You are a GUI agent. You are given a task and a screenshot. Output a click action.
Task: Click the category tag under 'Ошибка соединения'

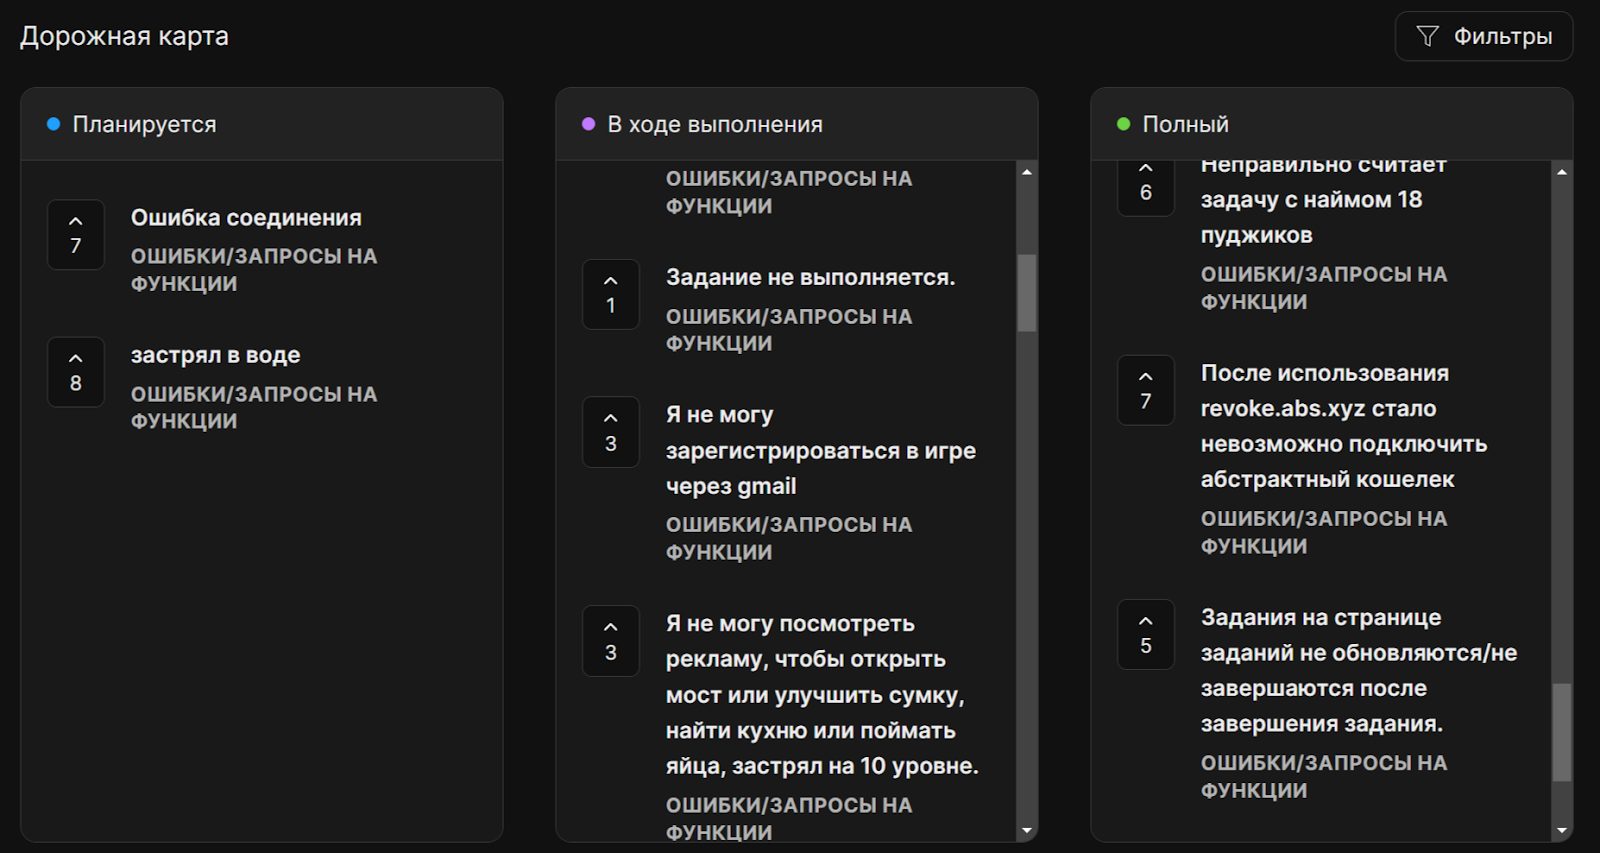pyautogui.click(x=254, y=270)
